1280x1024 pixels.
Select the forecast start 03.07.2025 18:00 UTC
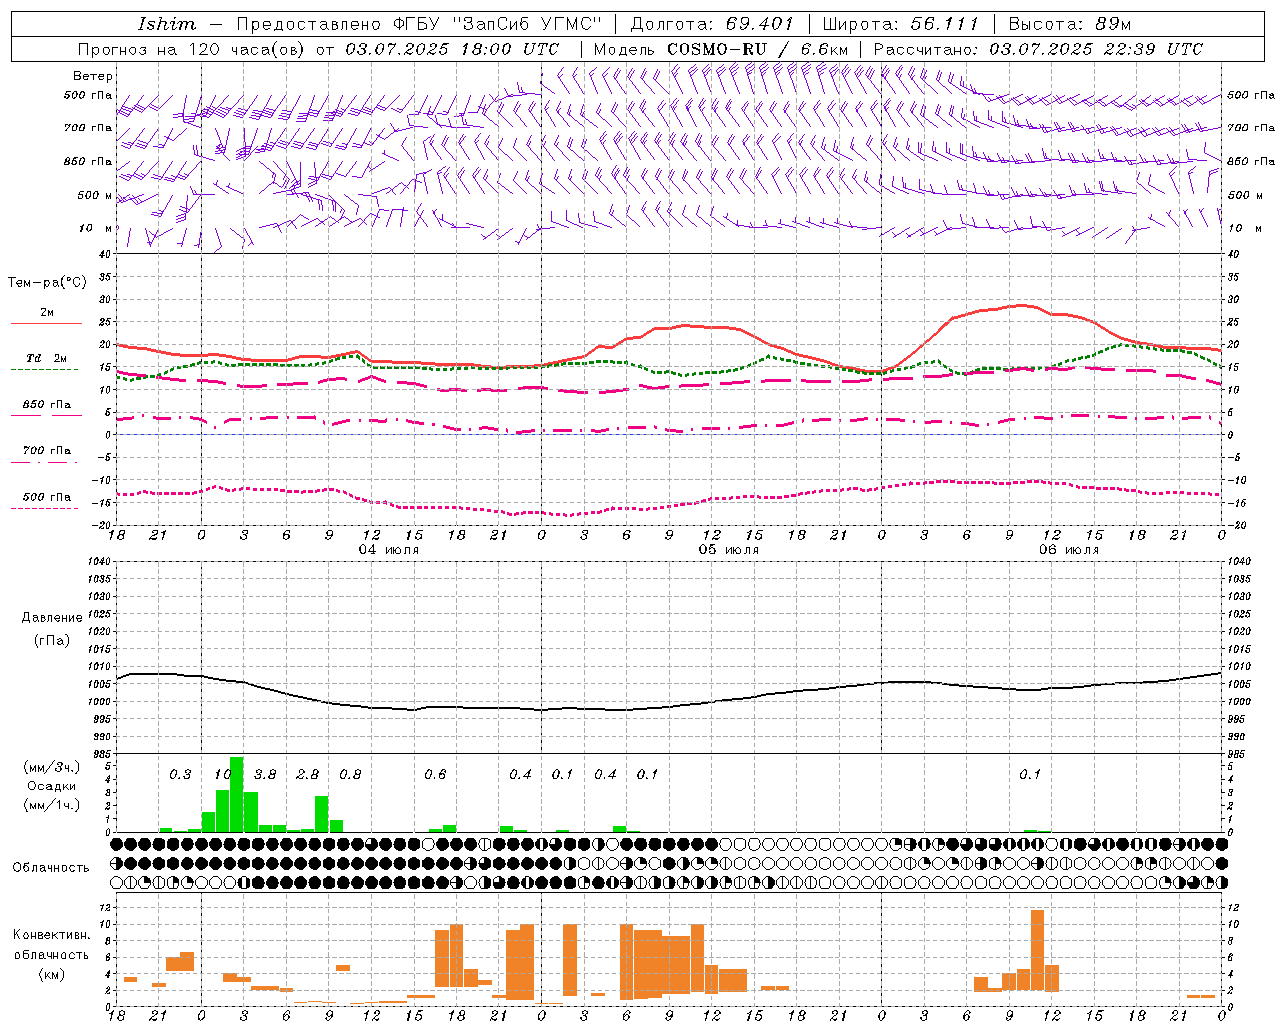(x=452, y=49)
